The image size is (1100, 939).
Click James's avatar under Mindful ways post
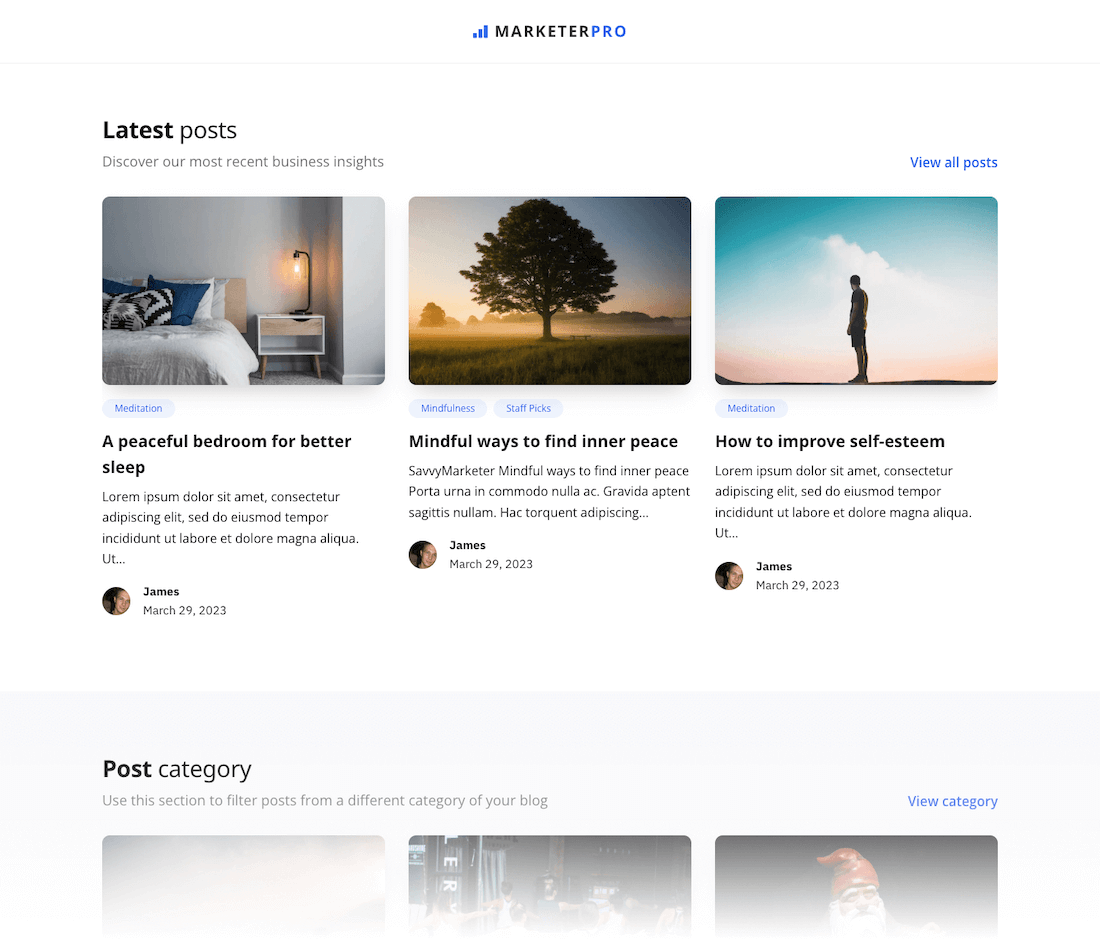point(423,555)
